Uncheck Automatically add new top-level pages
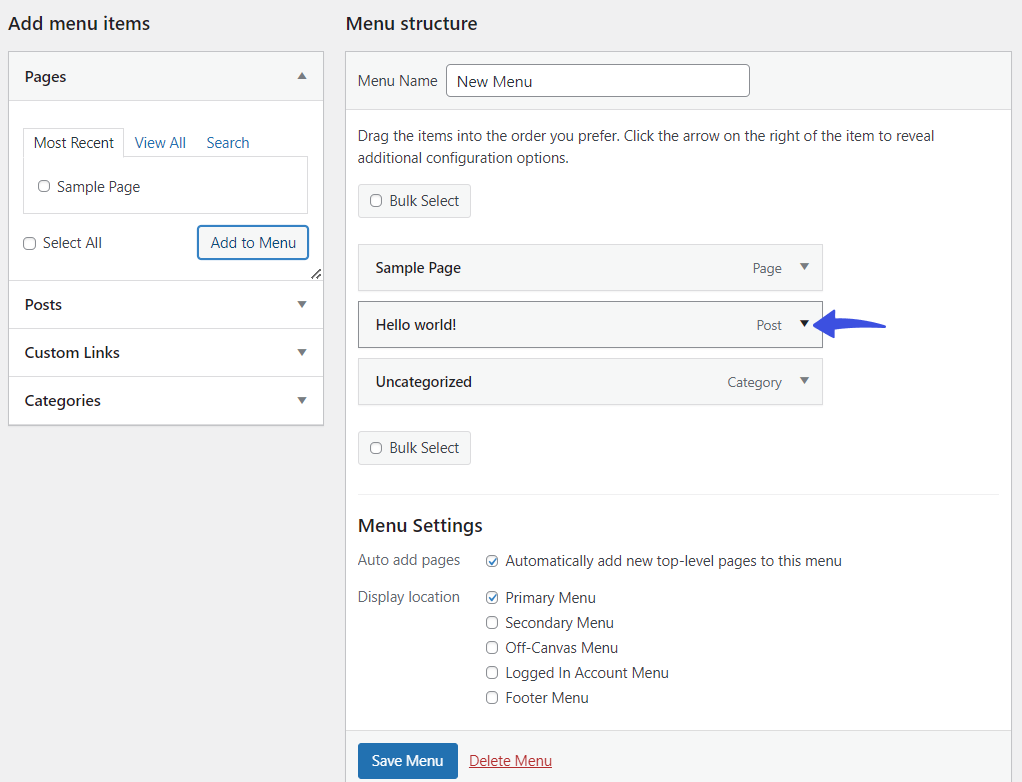Viewport: 1022px width, 782px height. 492,561
